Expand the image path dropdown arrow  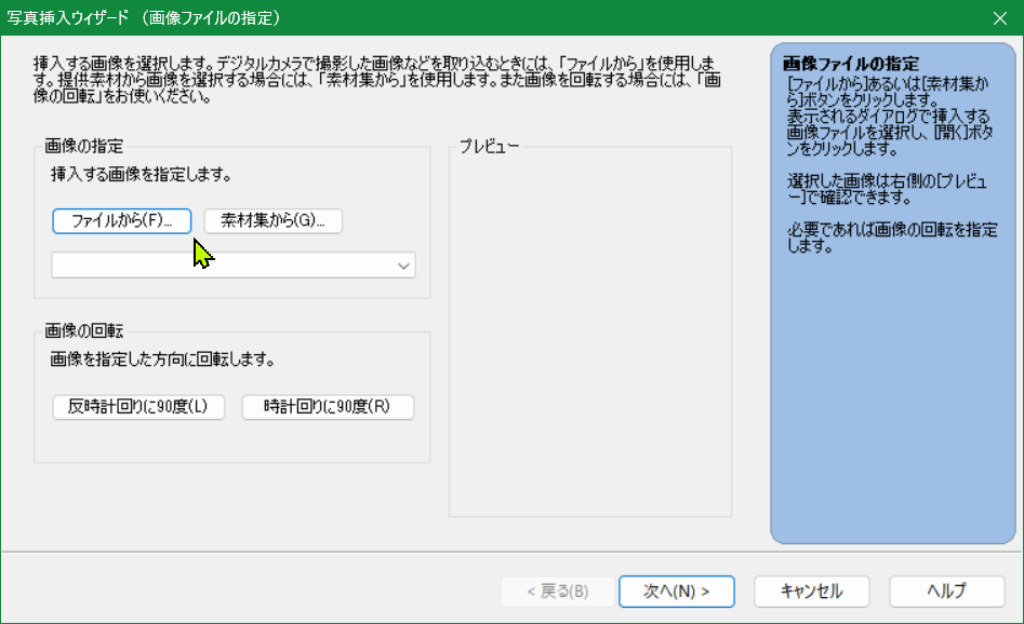click(404, 266)
